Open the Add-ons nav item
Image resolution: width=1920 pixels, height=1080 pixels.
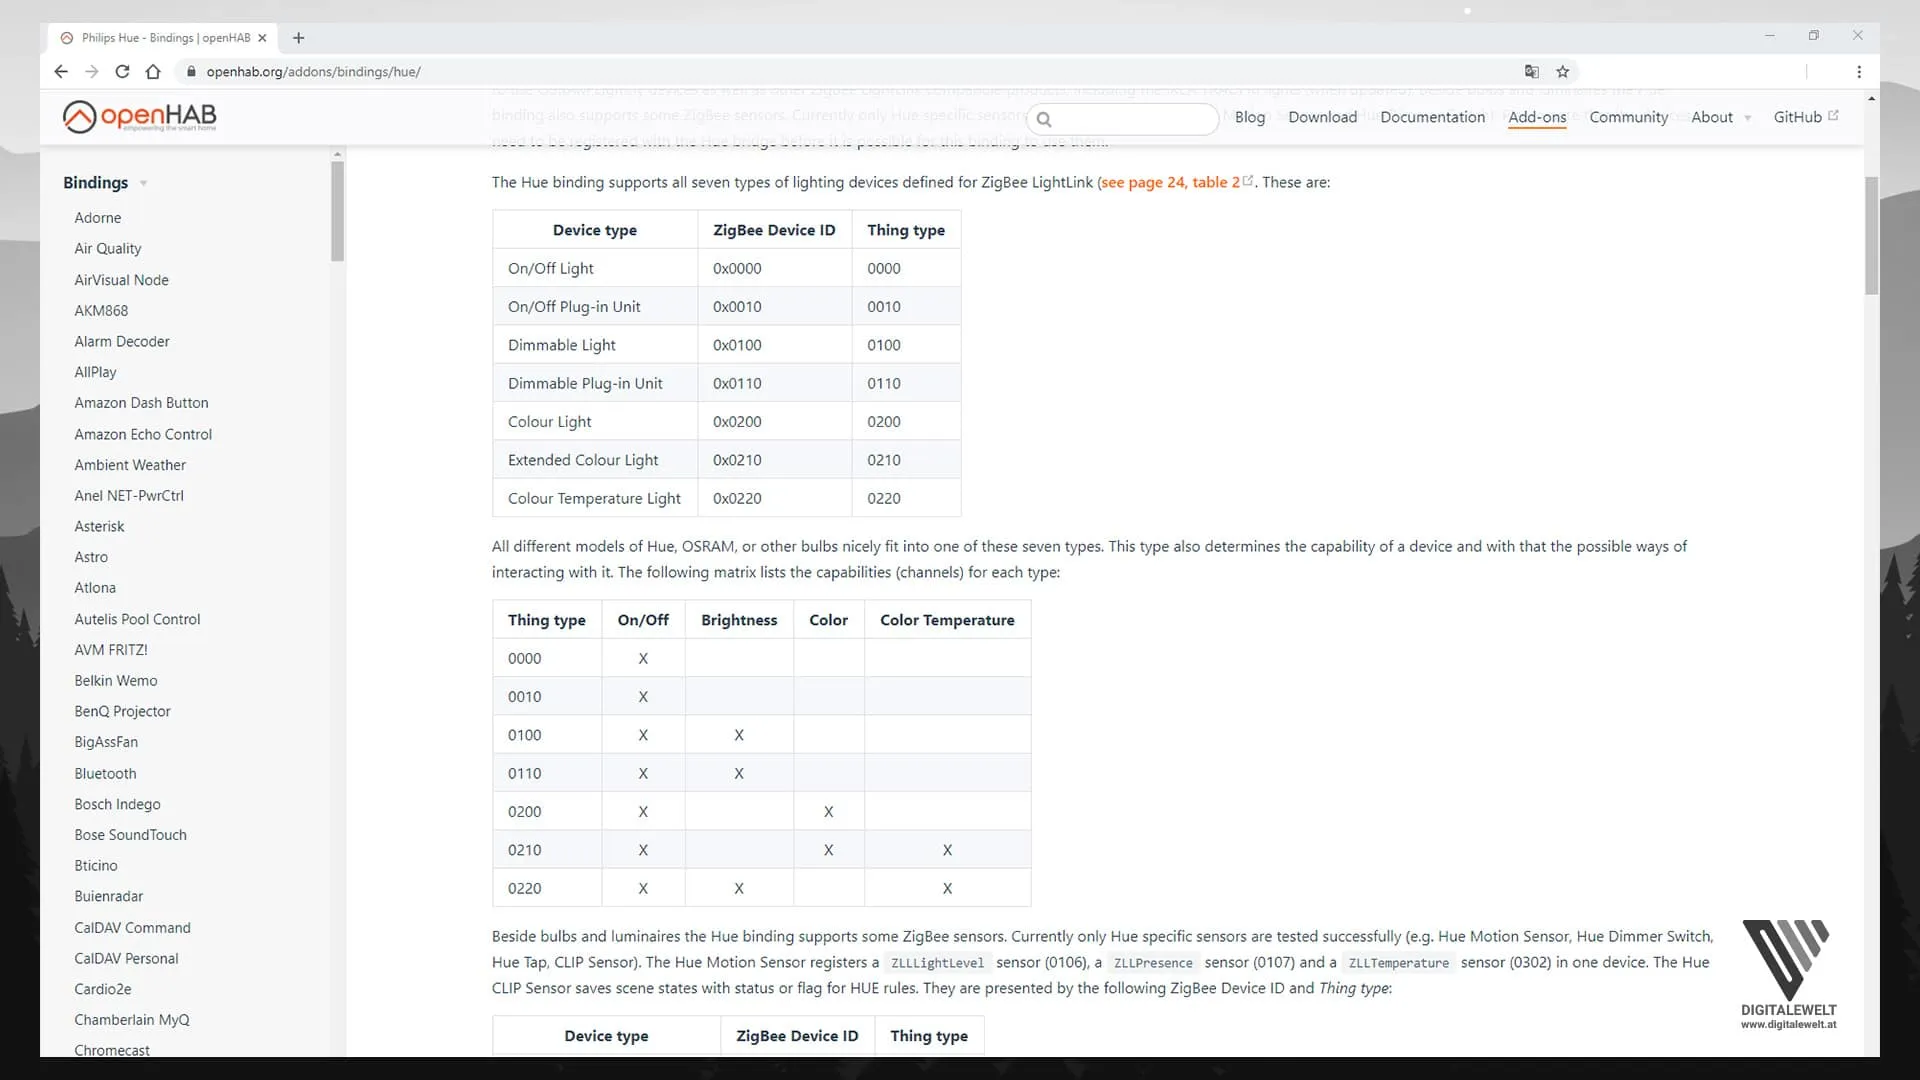coord(1537,117)
